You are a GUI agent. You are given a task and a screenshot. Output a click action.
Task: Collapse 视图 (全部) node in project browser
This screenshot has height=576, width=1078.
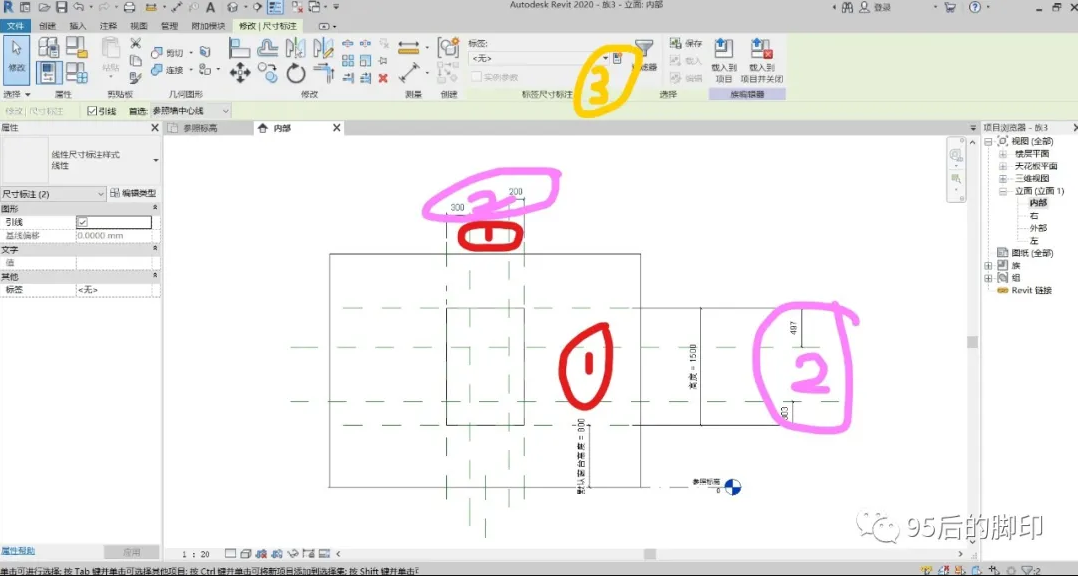click(x=989, y=142)
